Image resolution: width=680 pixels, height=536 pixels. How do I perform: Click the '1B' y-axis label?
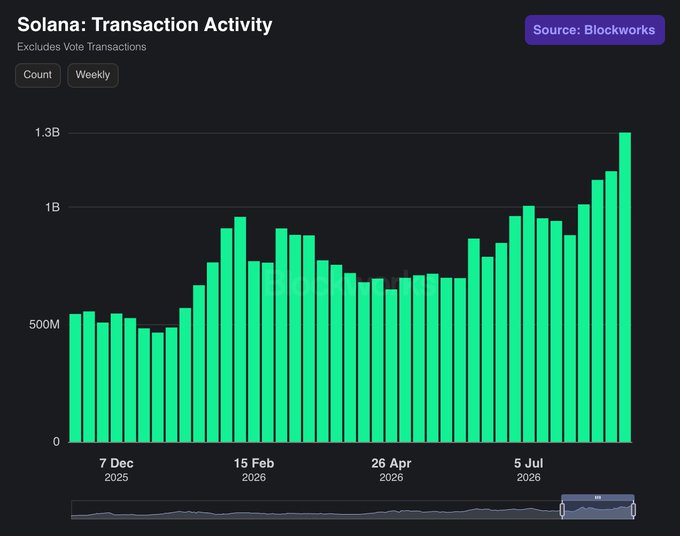coord(52,207)
